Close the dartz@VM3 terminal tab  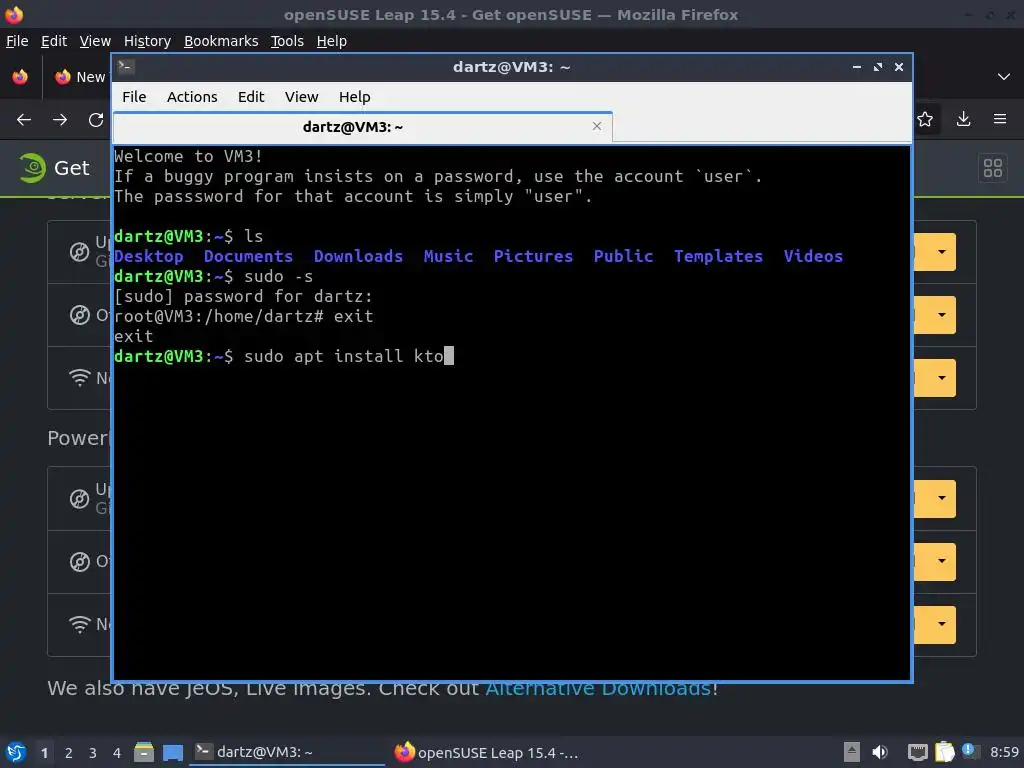point(596,126)
